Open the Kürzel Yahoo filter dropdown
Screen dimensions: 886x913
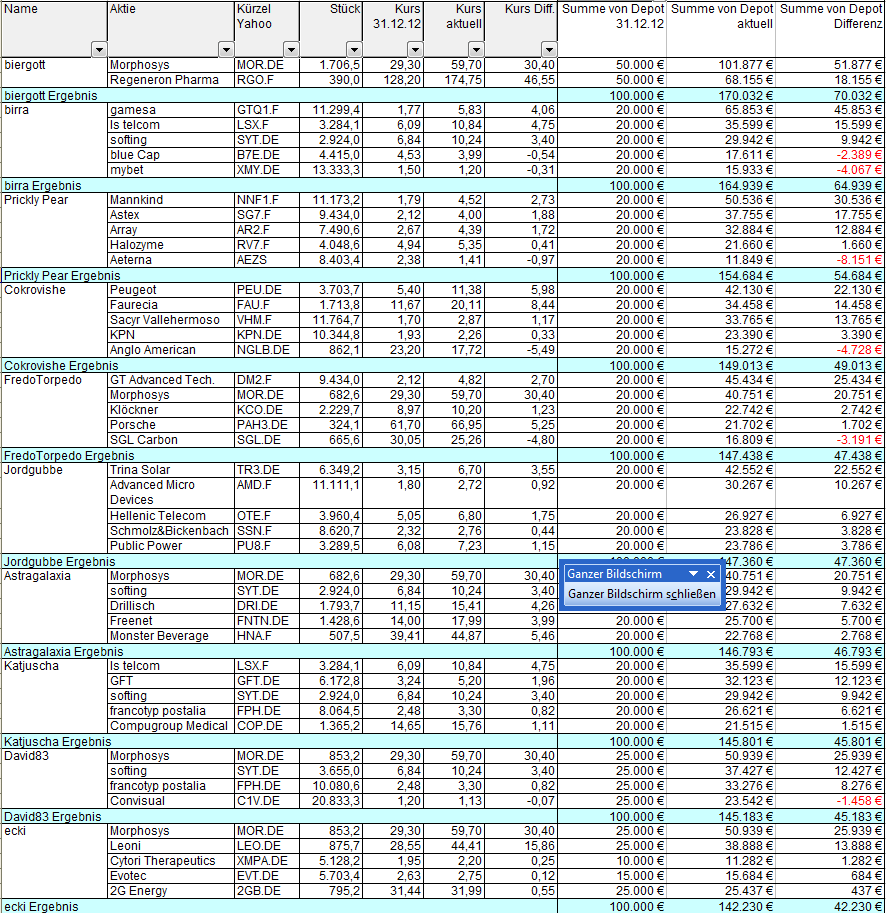[291, 48]
